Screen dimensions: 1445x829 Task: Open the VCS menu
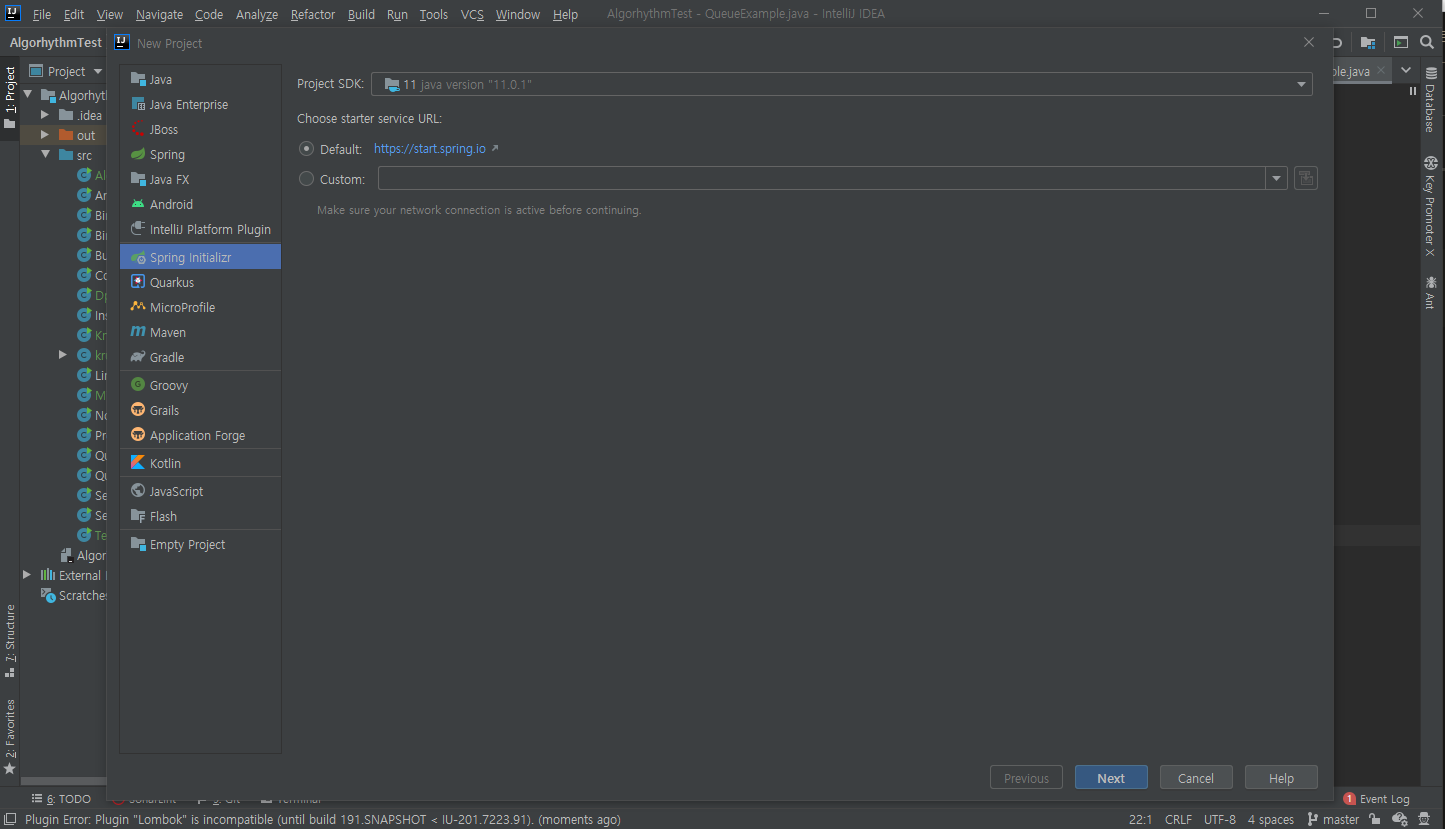(x=472, y=14)
